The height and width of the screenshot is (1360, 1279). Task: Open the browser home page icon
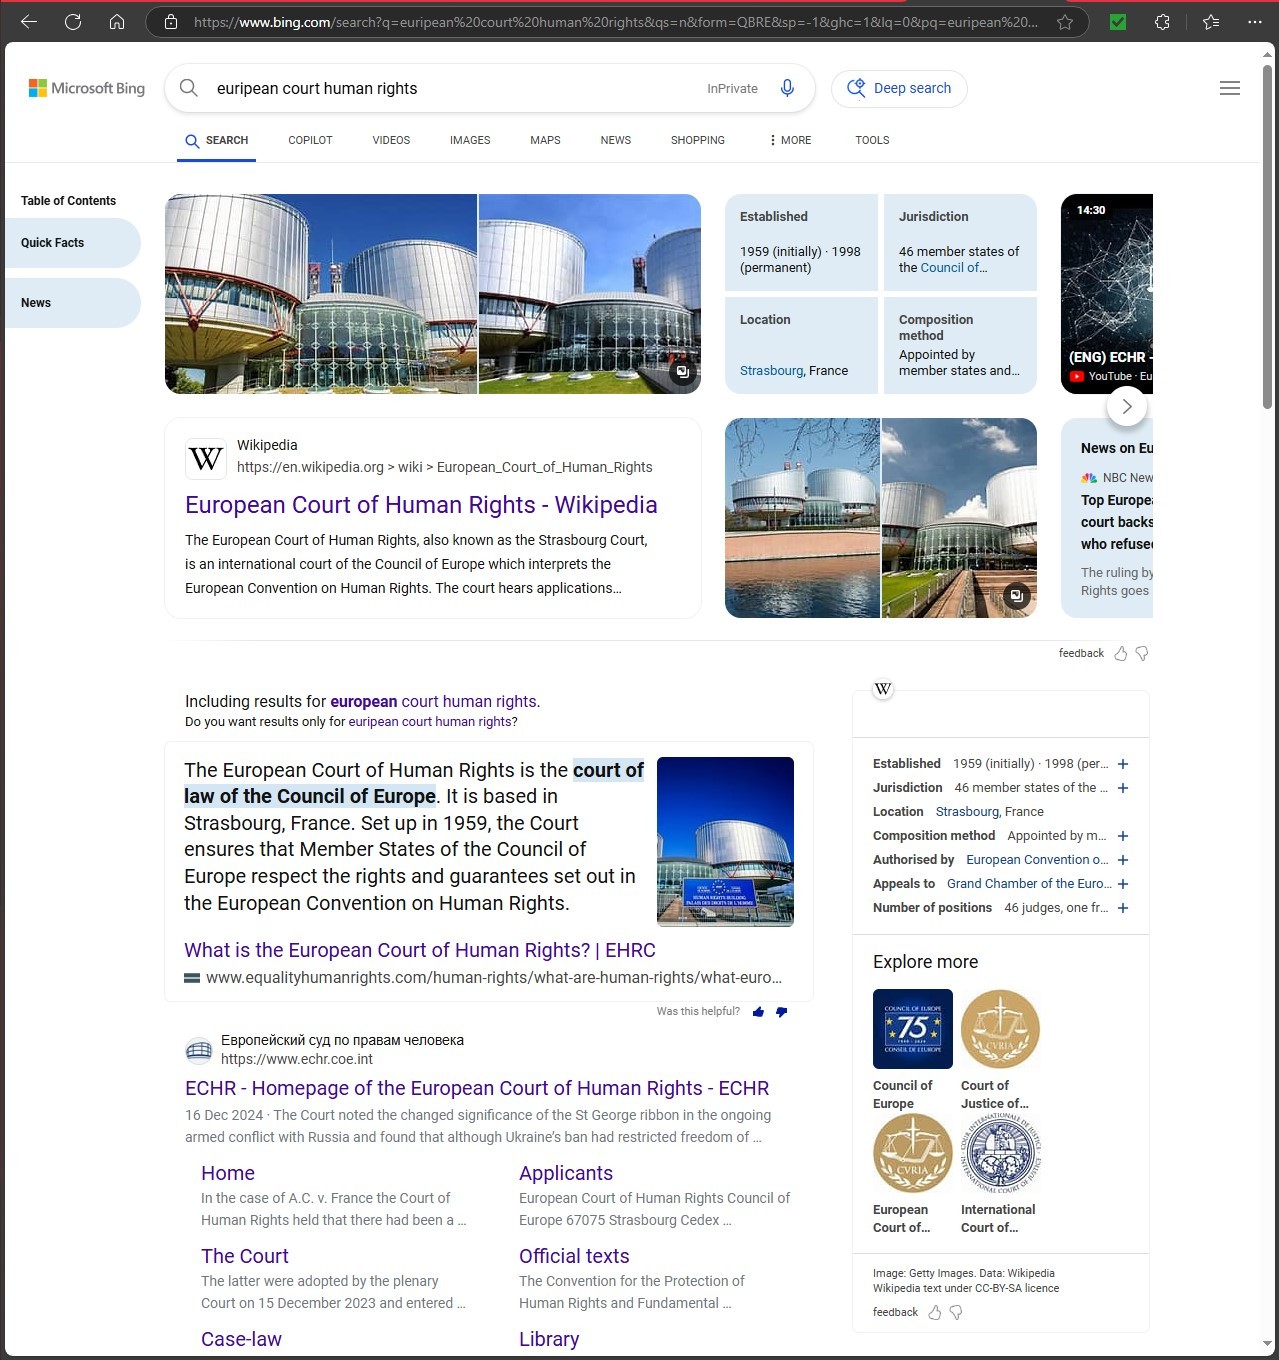tap(117, 21)
